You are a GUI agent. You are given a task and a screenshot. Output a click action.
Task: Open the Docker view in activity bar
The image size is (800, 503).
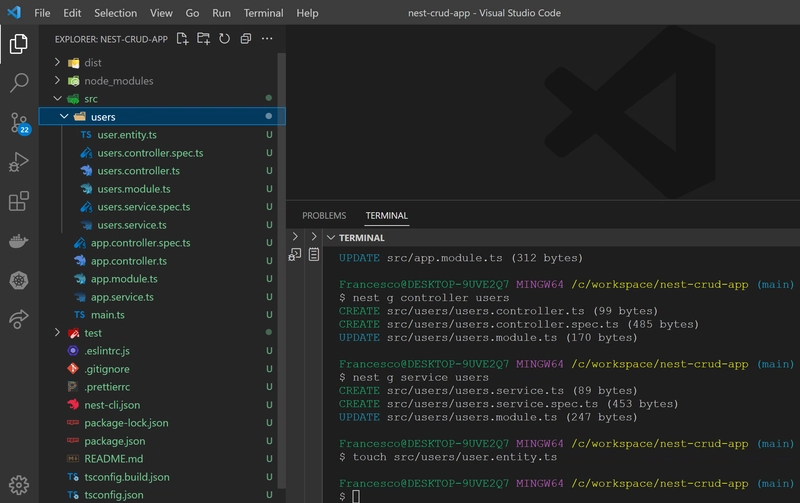click(x=19, y=240)
